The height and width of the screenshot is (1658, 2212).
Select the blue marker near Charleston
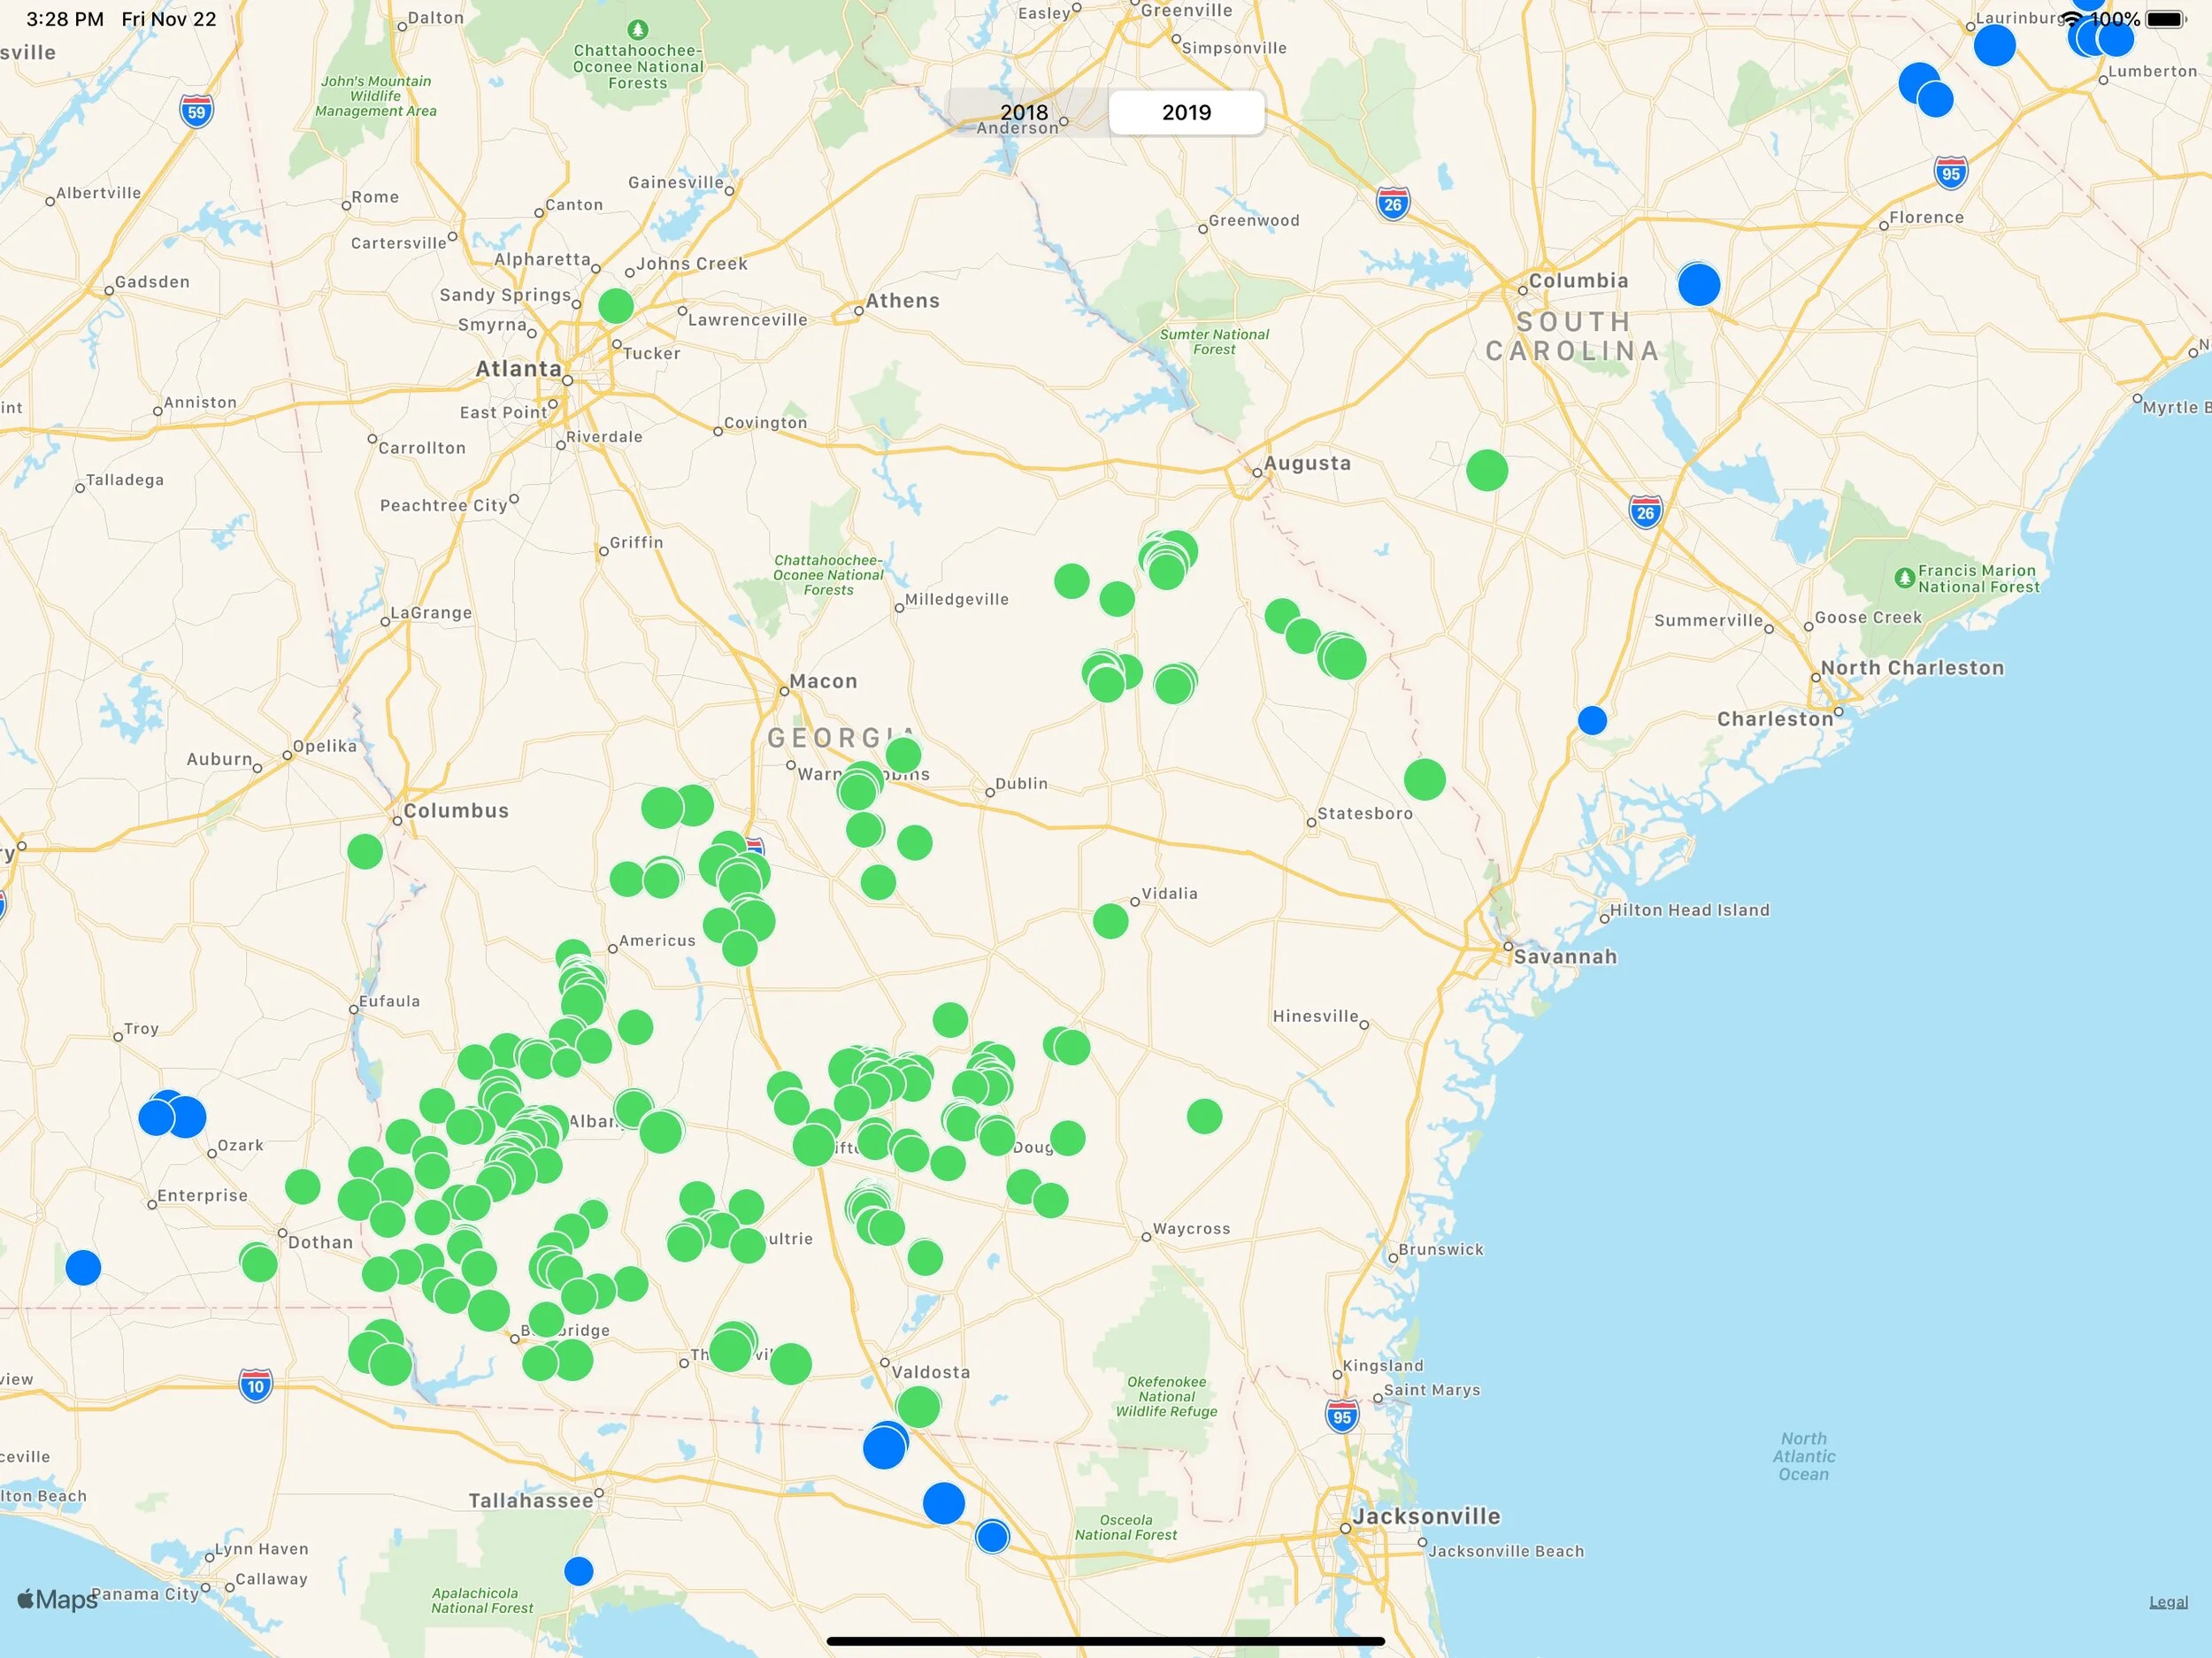click(x=1593, y=719)
